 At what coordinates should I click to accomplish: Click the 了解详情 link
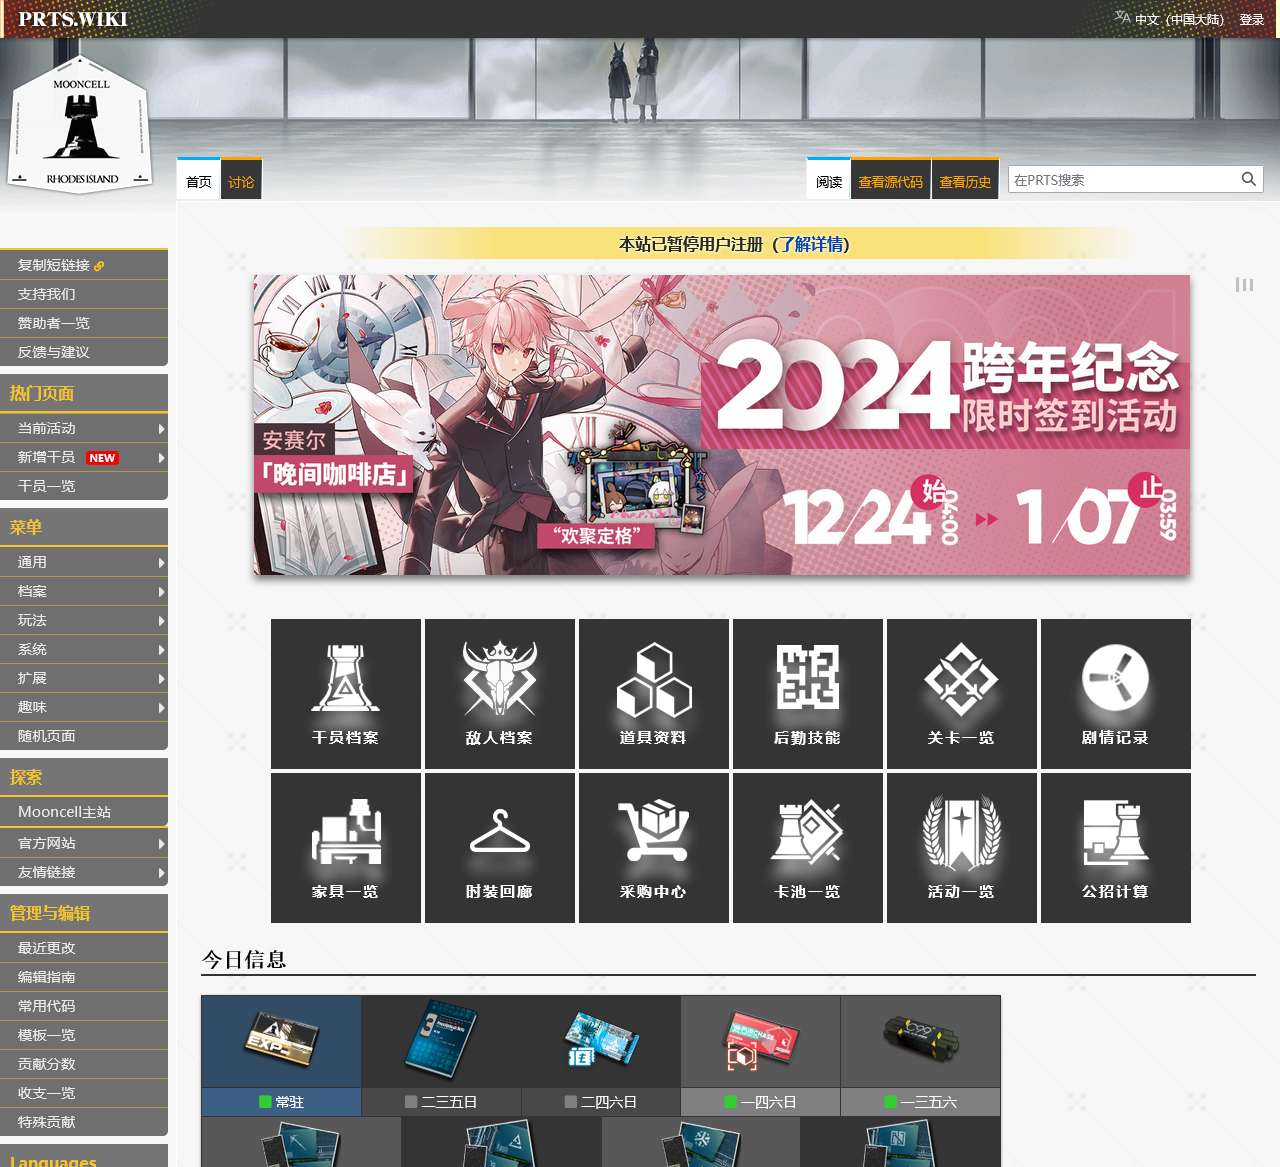click(812, 244)
